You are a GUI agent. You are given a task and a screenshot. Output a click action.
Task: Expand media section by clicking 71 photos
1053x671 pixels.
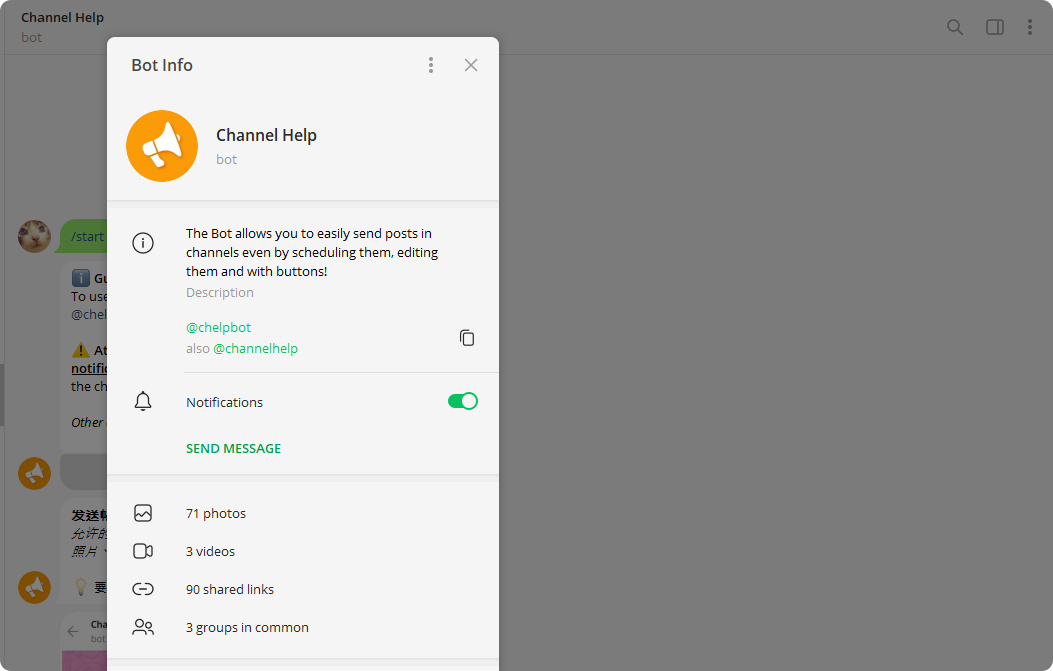click(216, 513)
